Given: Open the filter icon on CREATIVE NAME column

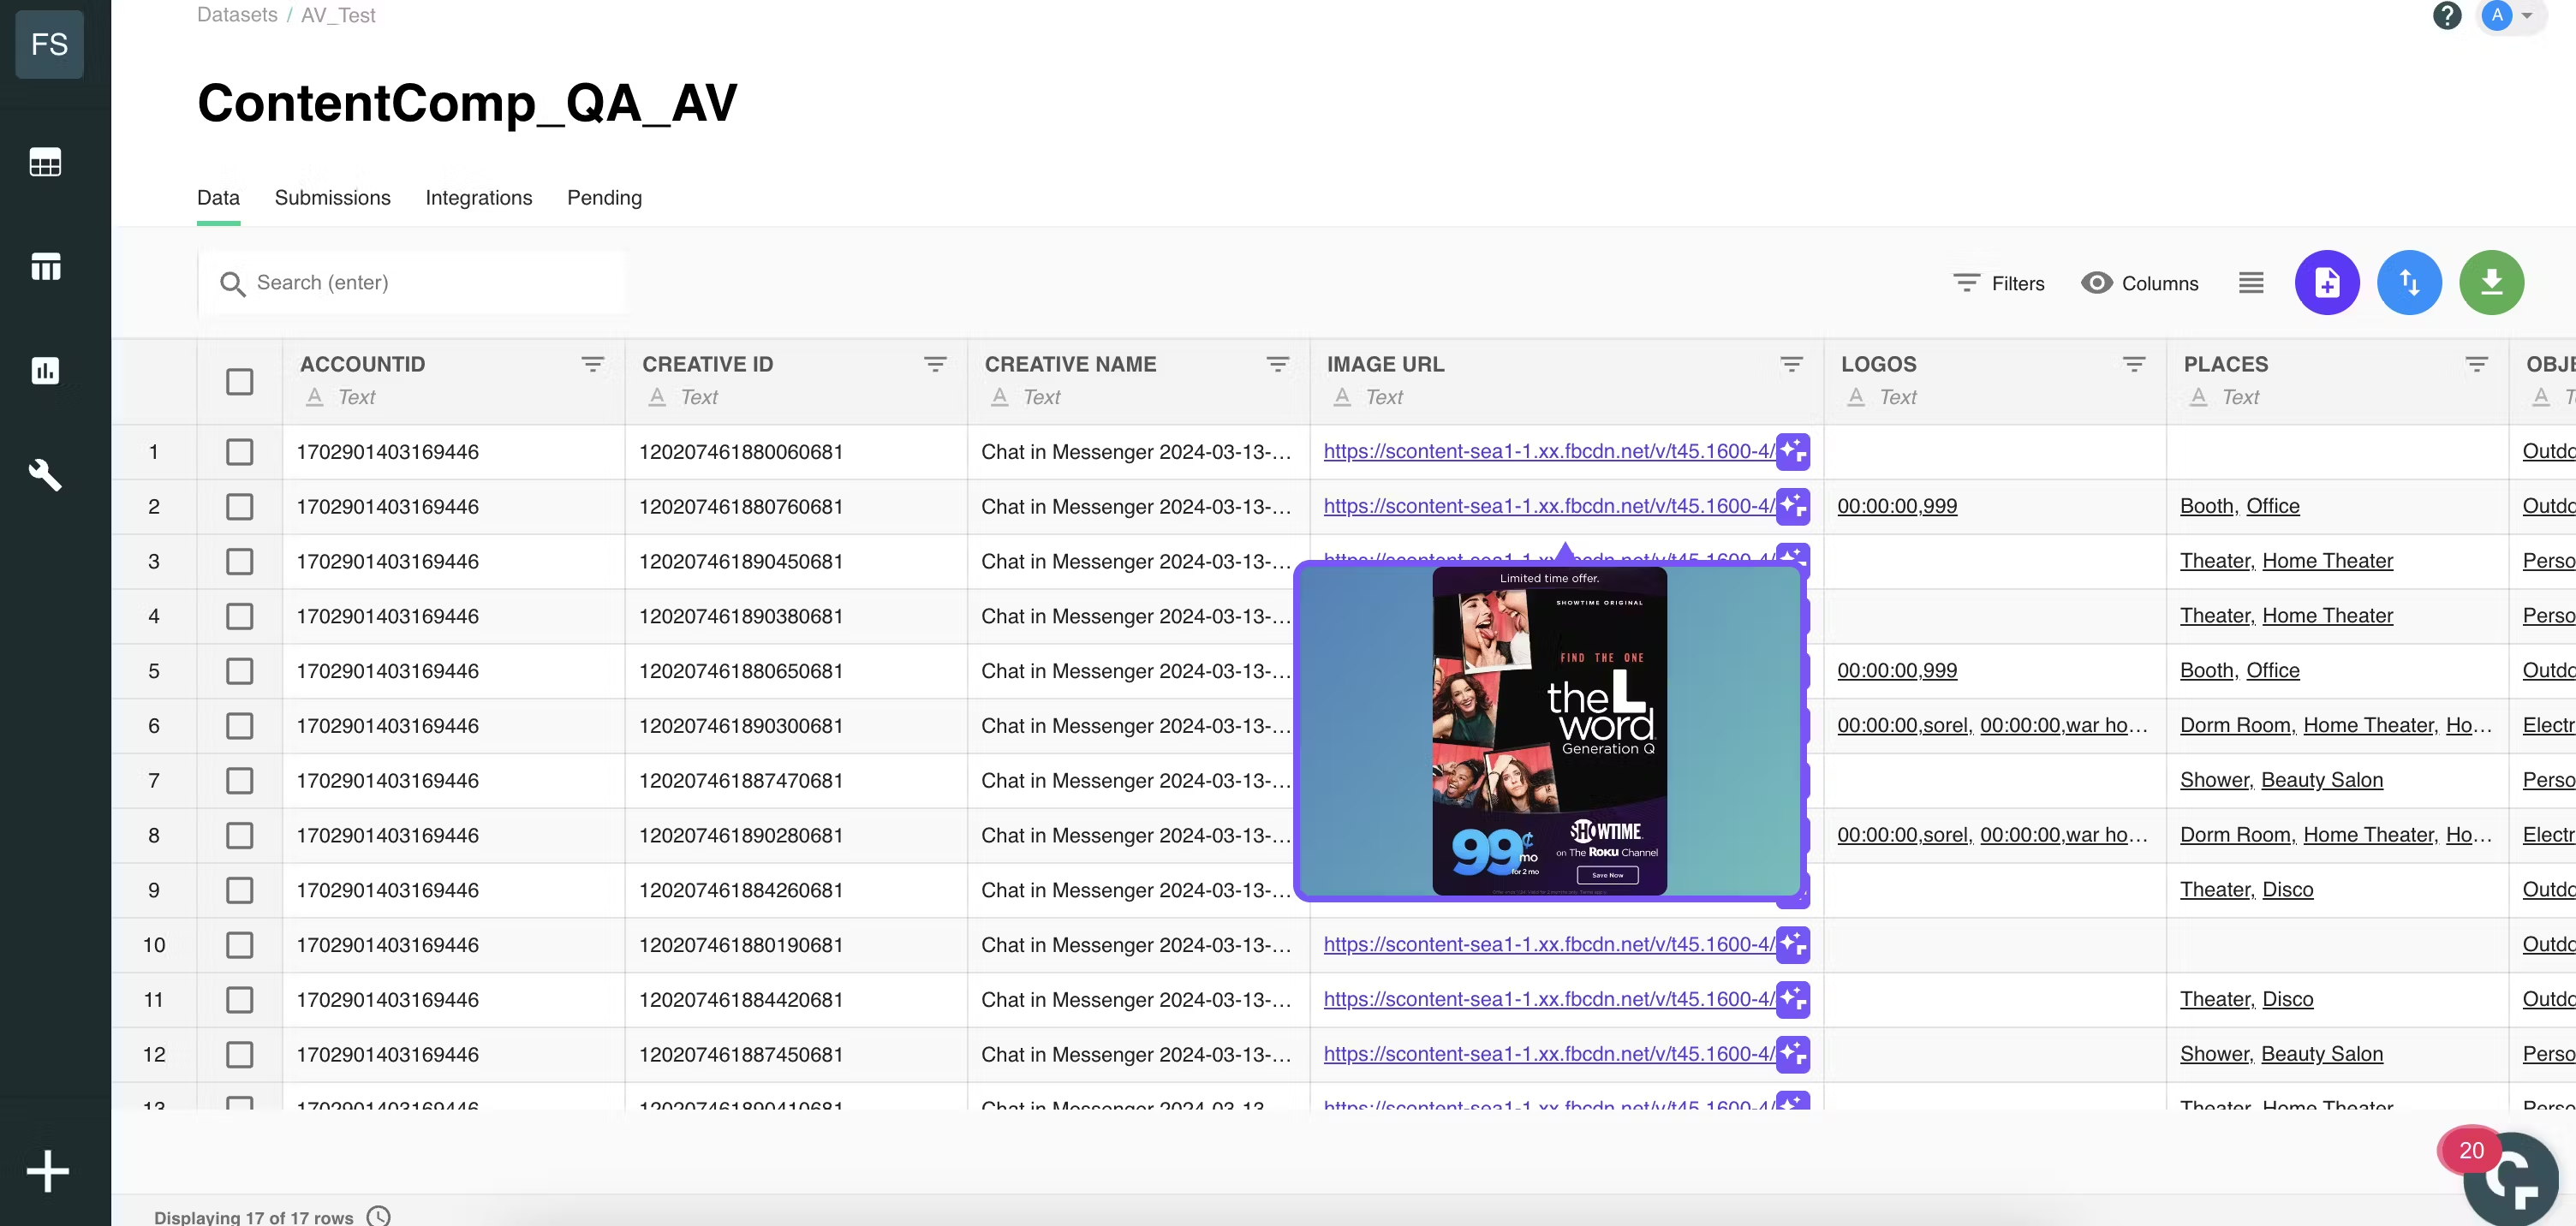Looking at the screenshot, I should pos(1277,364).
